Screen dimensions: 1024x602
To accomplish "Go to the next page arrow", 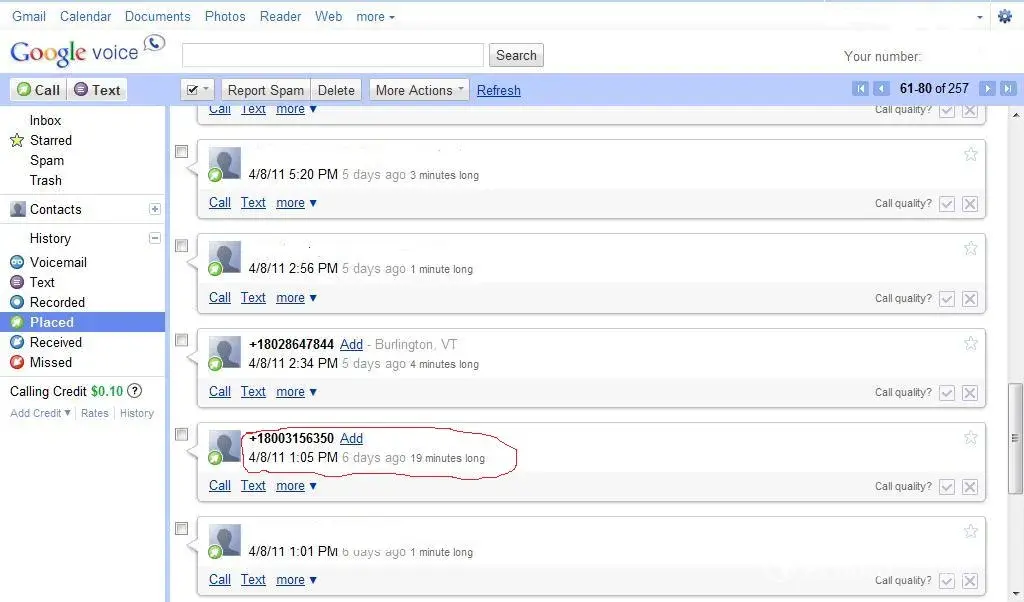I will [987, 89].
